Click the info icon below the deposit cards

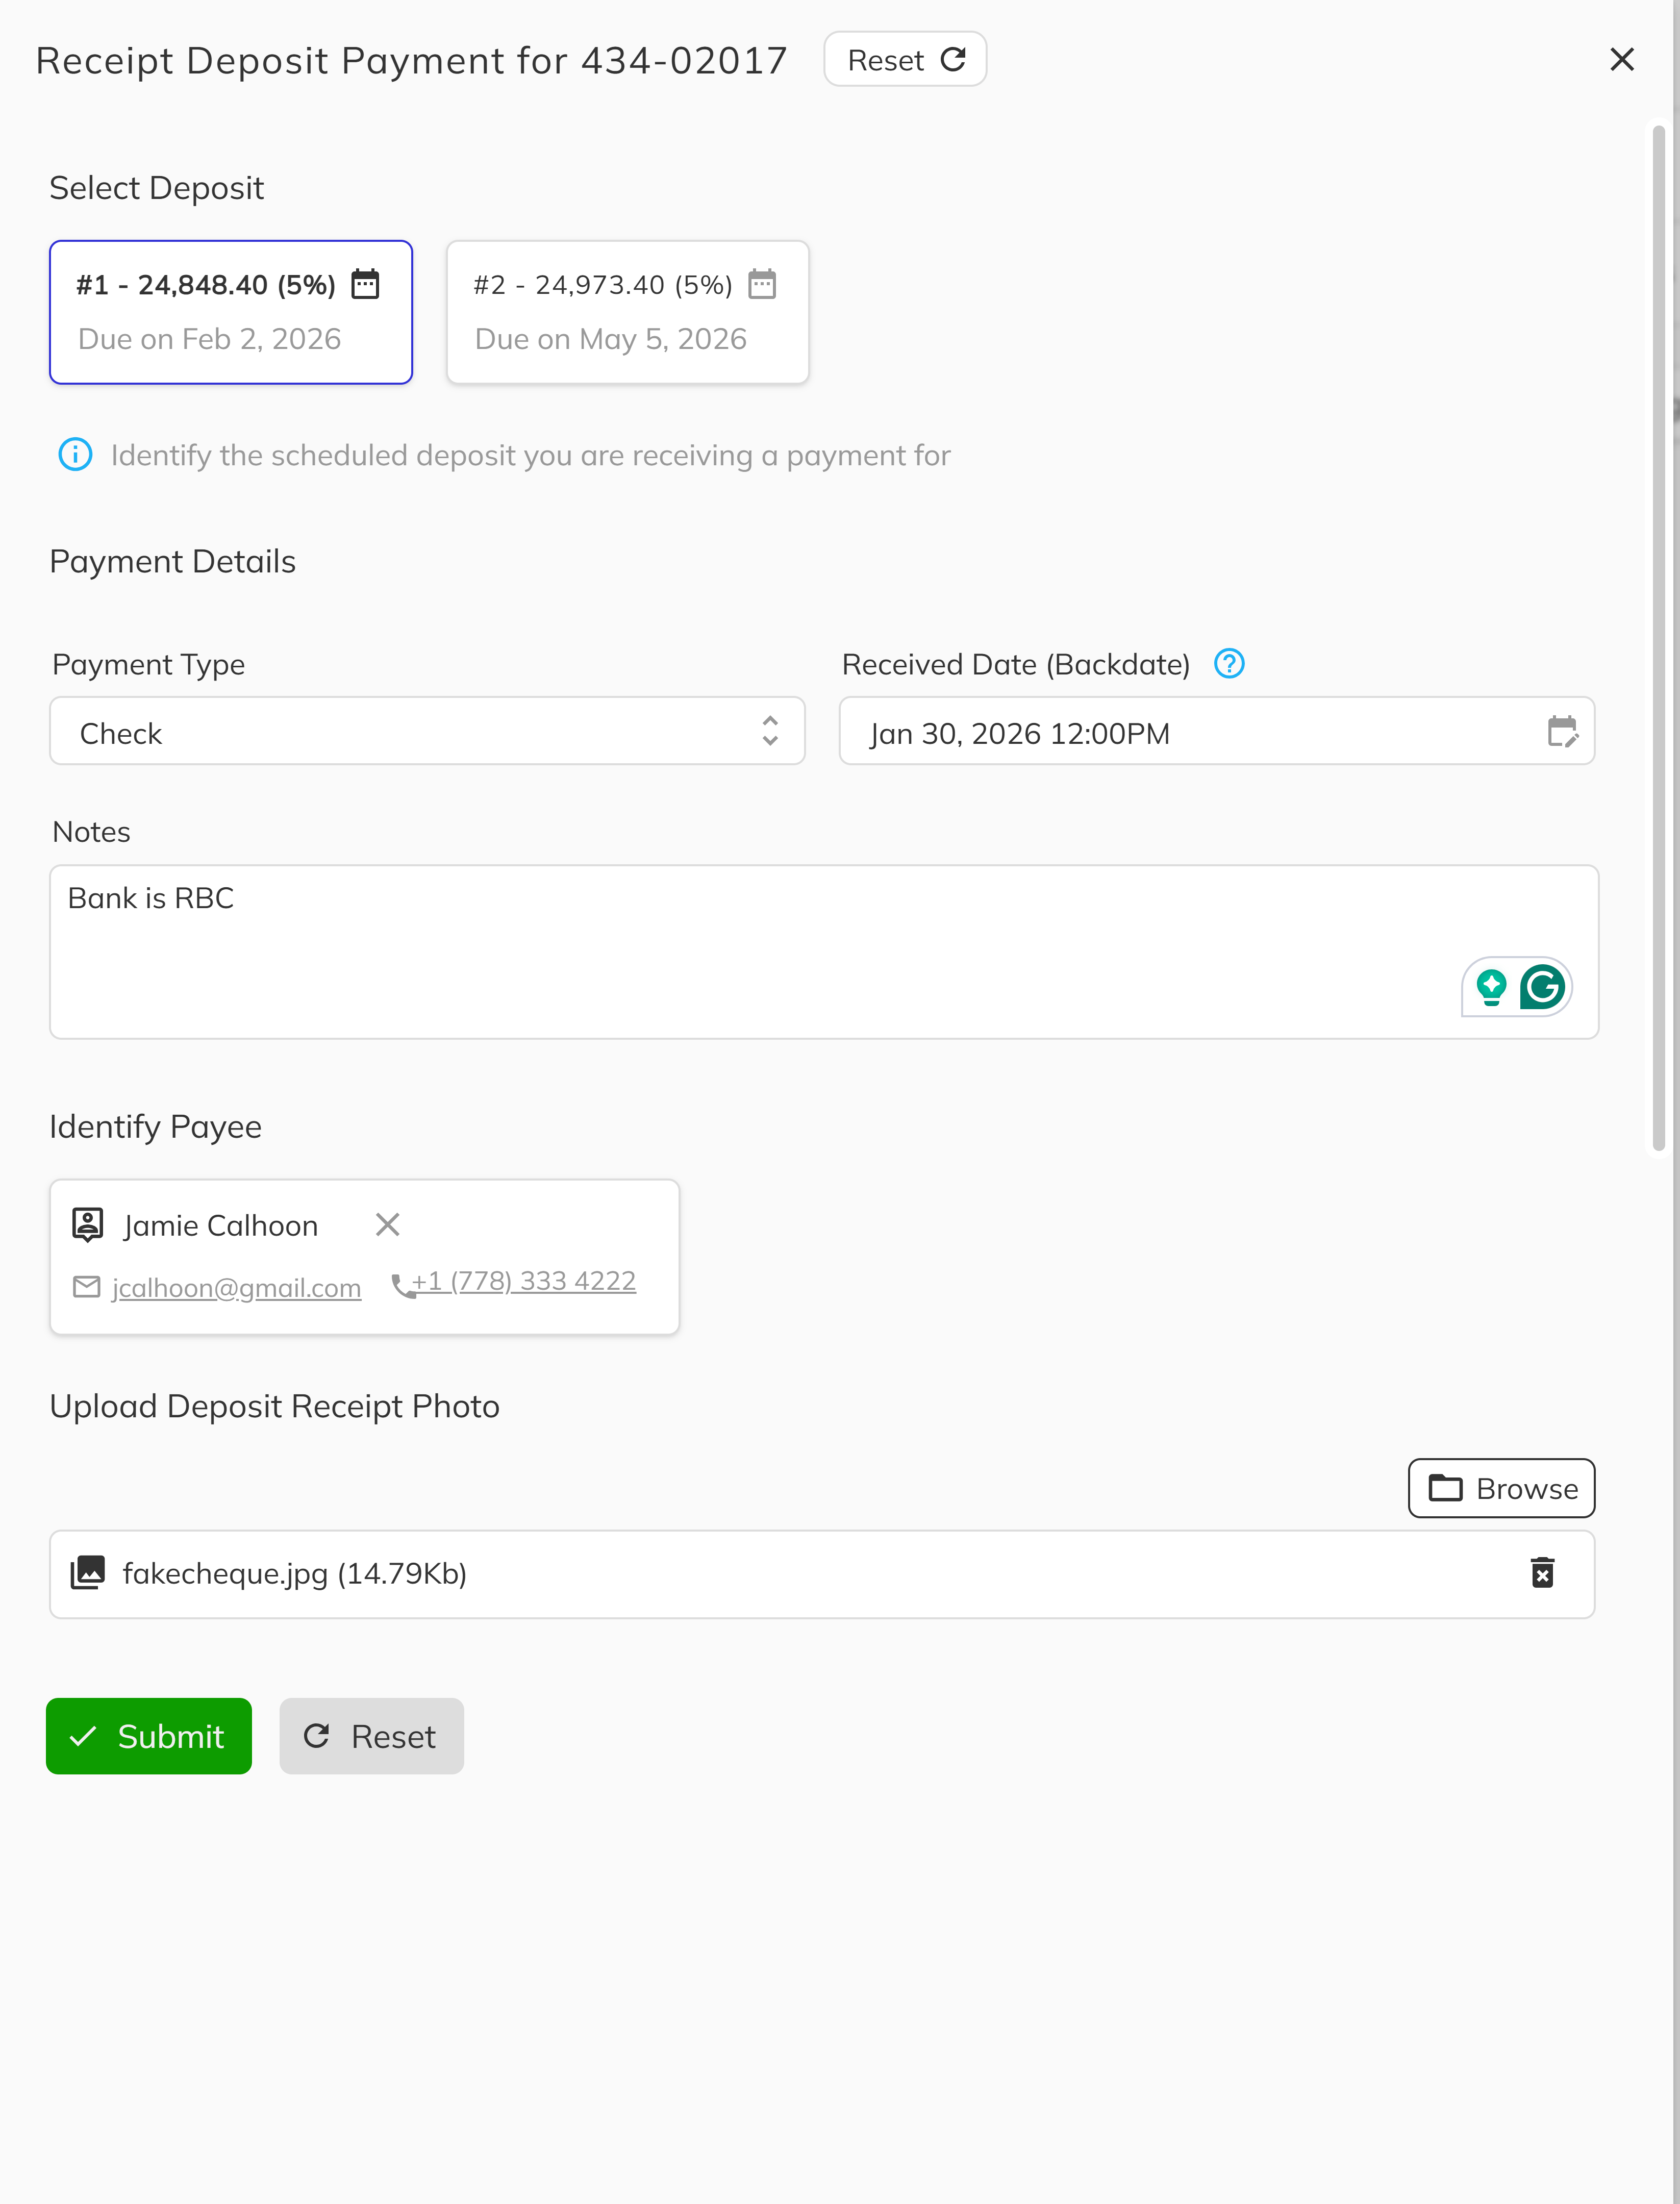74,455
